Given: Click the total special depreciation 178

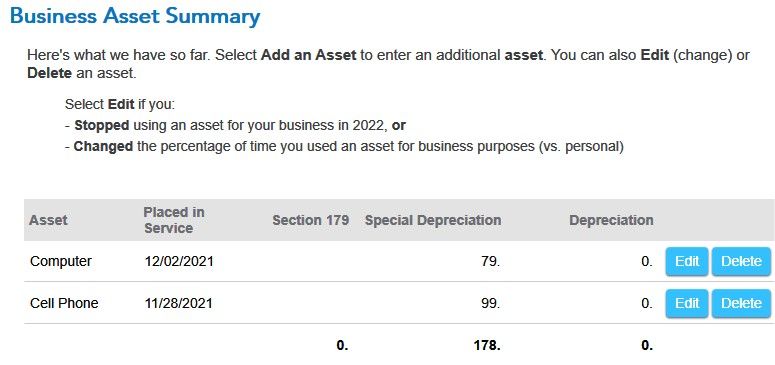Looking at the screenshot, I should [487, 346].
